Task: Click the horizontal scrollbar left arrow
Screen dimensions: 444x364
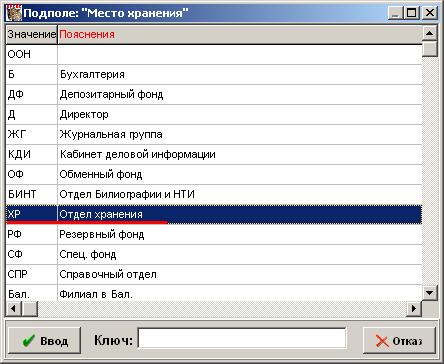Action: (x=13, y=308)
